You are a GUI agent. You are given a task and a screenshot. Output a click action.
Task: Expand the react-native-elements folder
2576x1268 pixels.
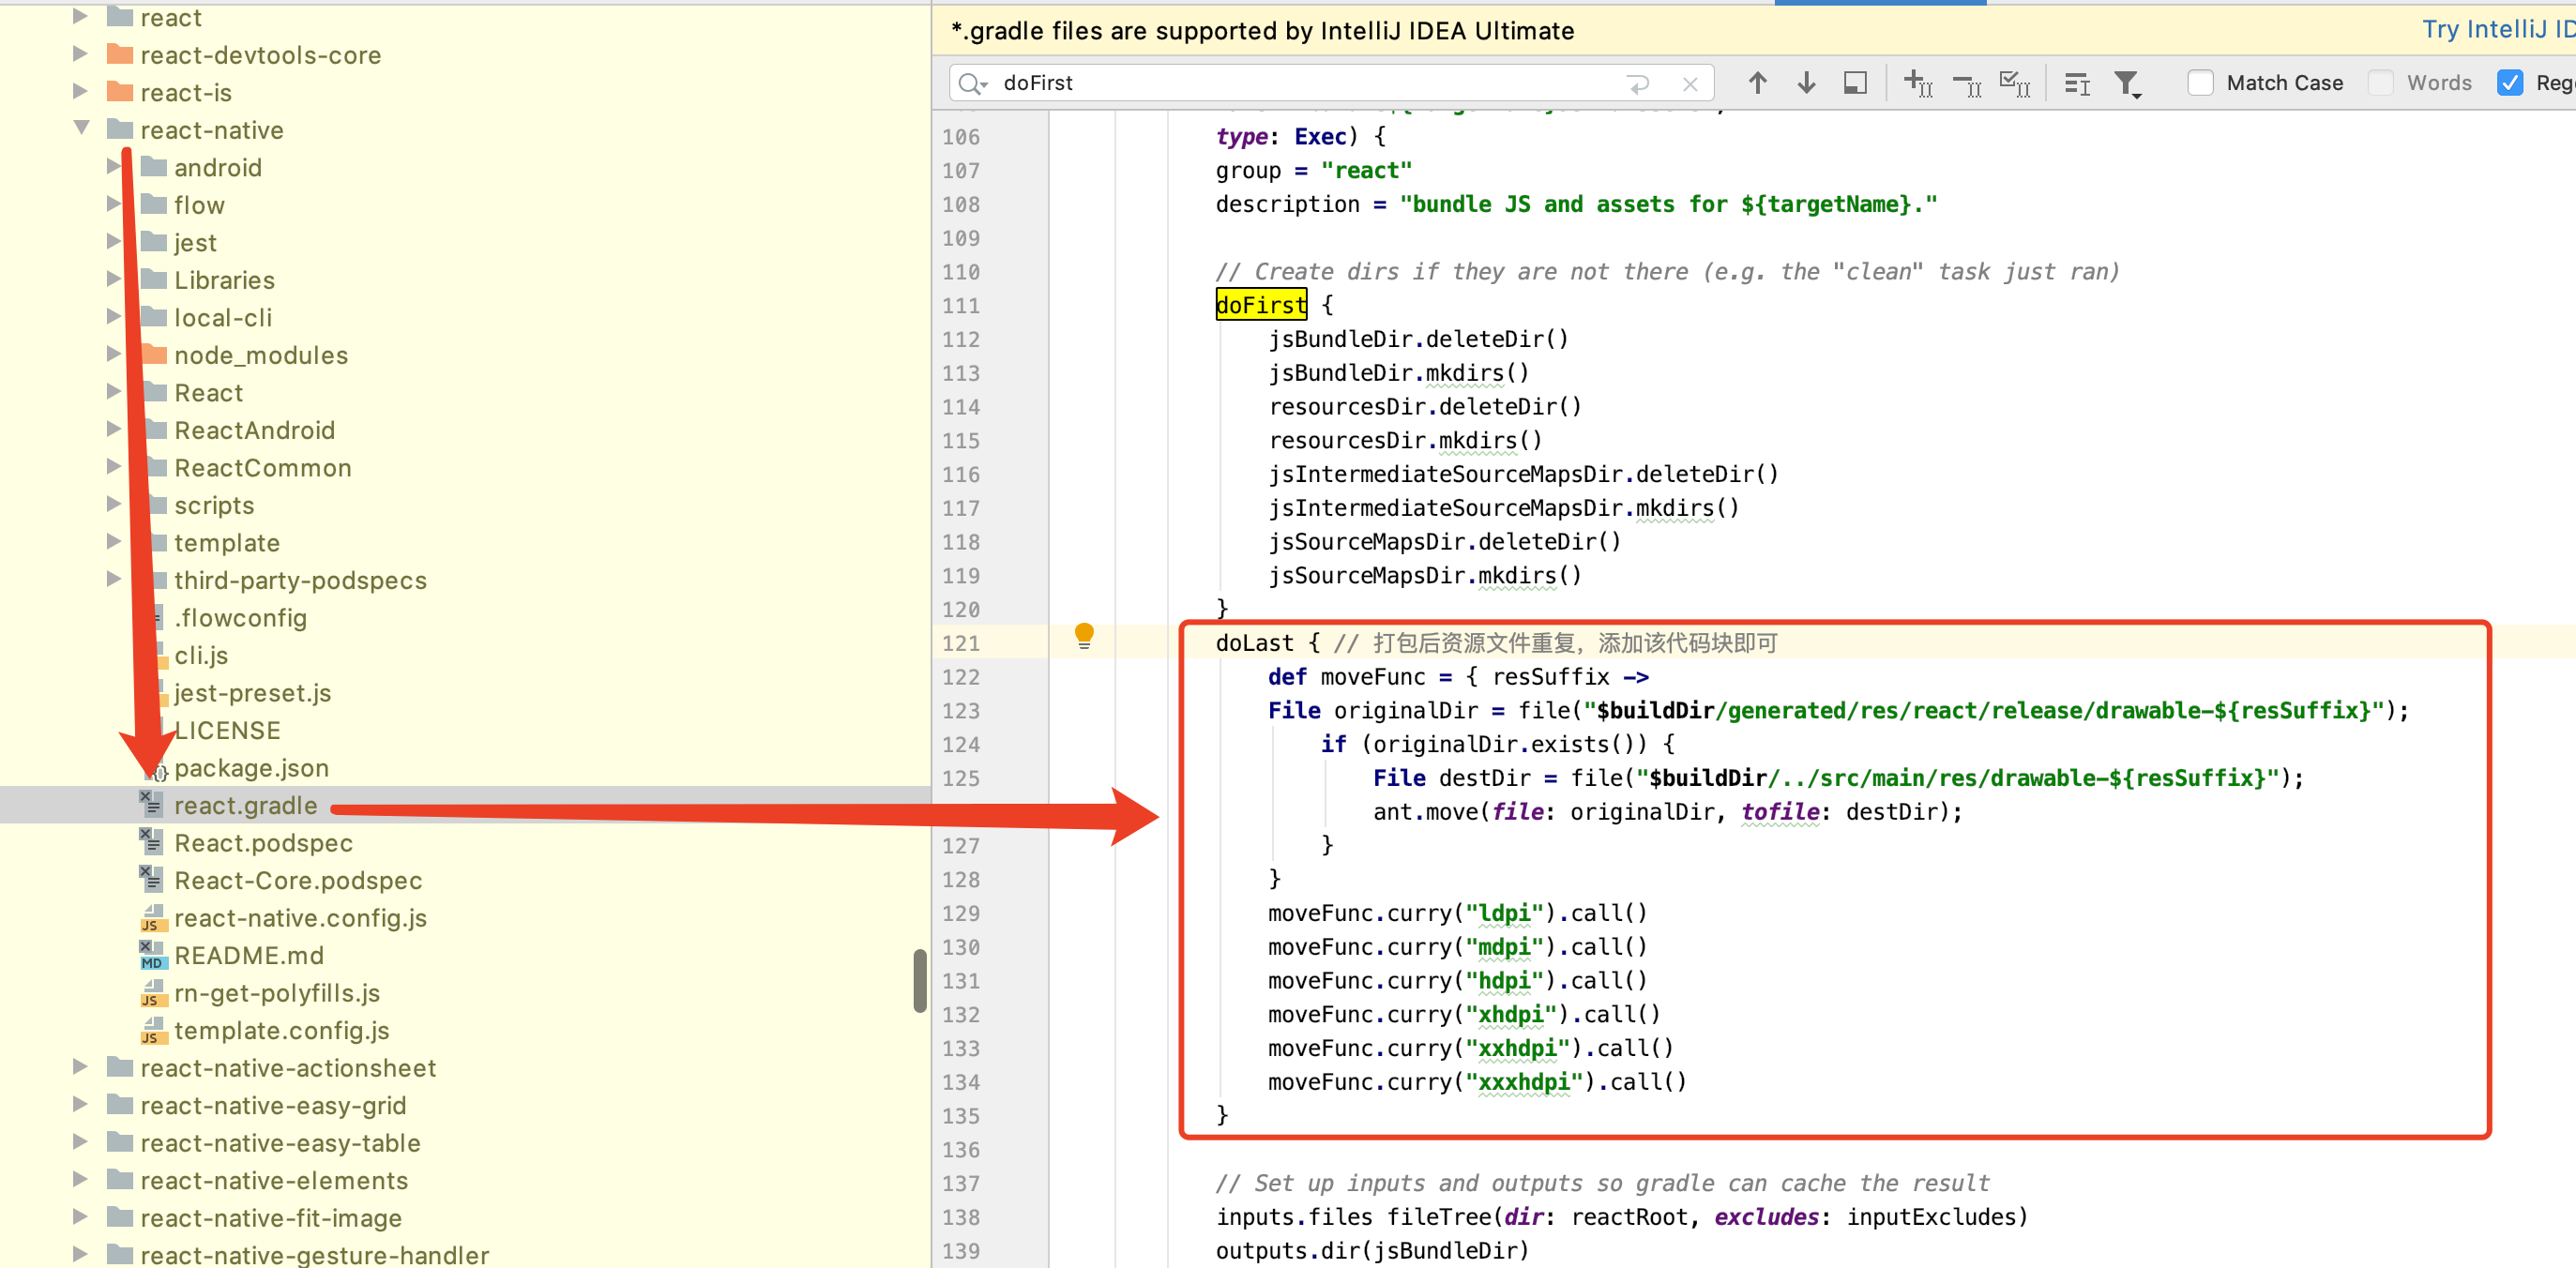[81, 1180]
